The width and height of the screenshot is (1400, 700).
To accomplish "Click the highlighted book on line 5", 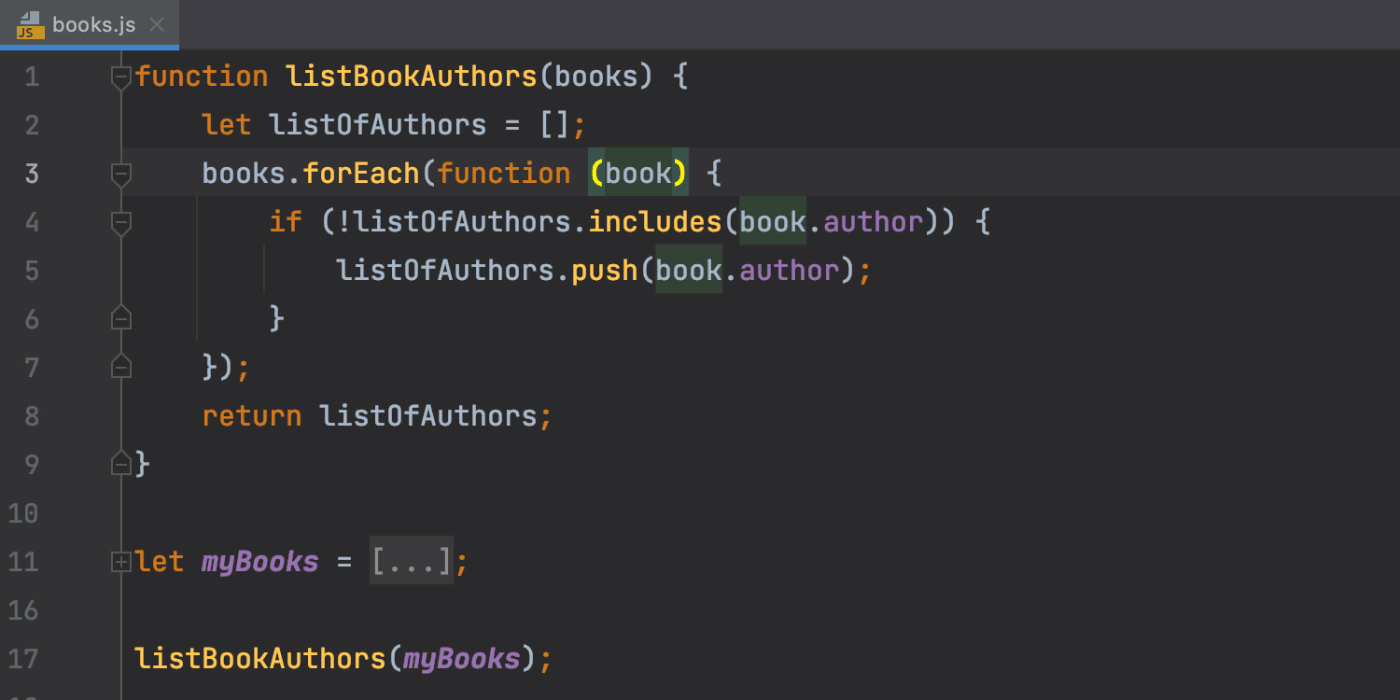I will [689, 270].
